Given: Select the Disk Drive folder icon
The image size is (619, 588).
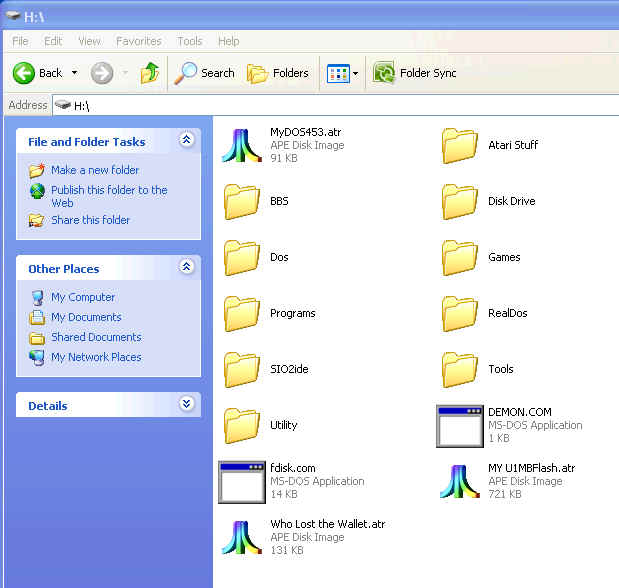Looking at the screenshot, I should [459, 201].
